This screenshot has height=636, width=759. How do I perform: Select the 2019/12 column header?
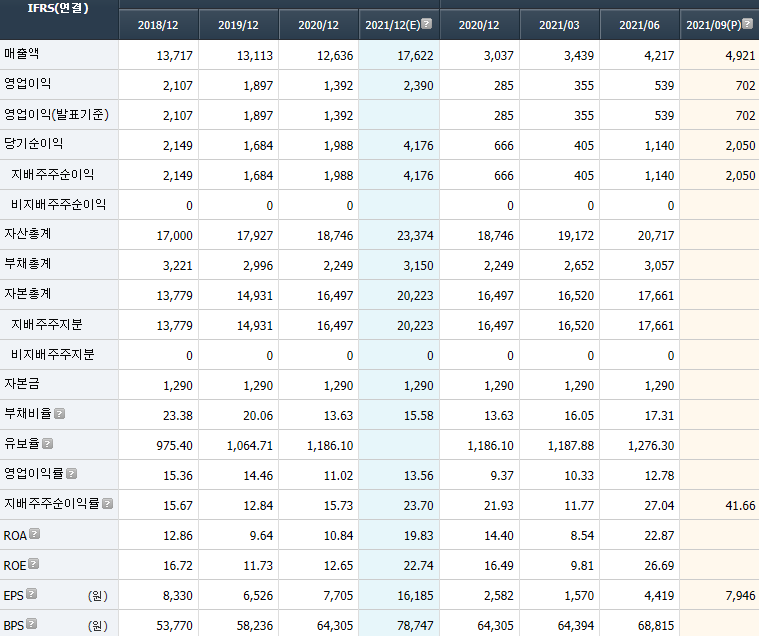coord(239,25)
